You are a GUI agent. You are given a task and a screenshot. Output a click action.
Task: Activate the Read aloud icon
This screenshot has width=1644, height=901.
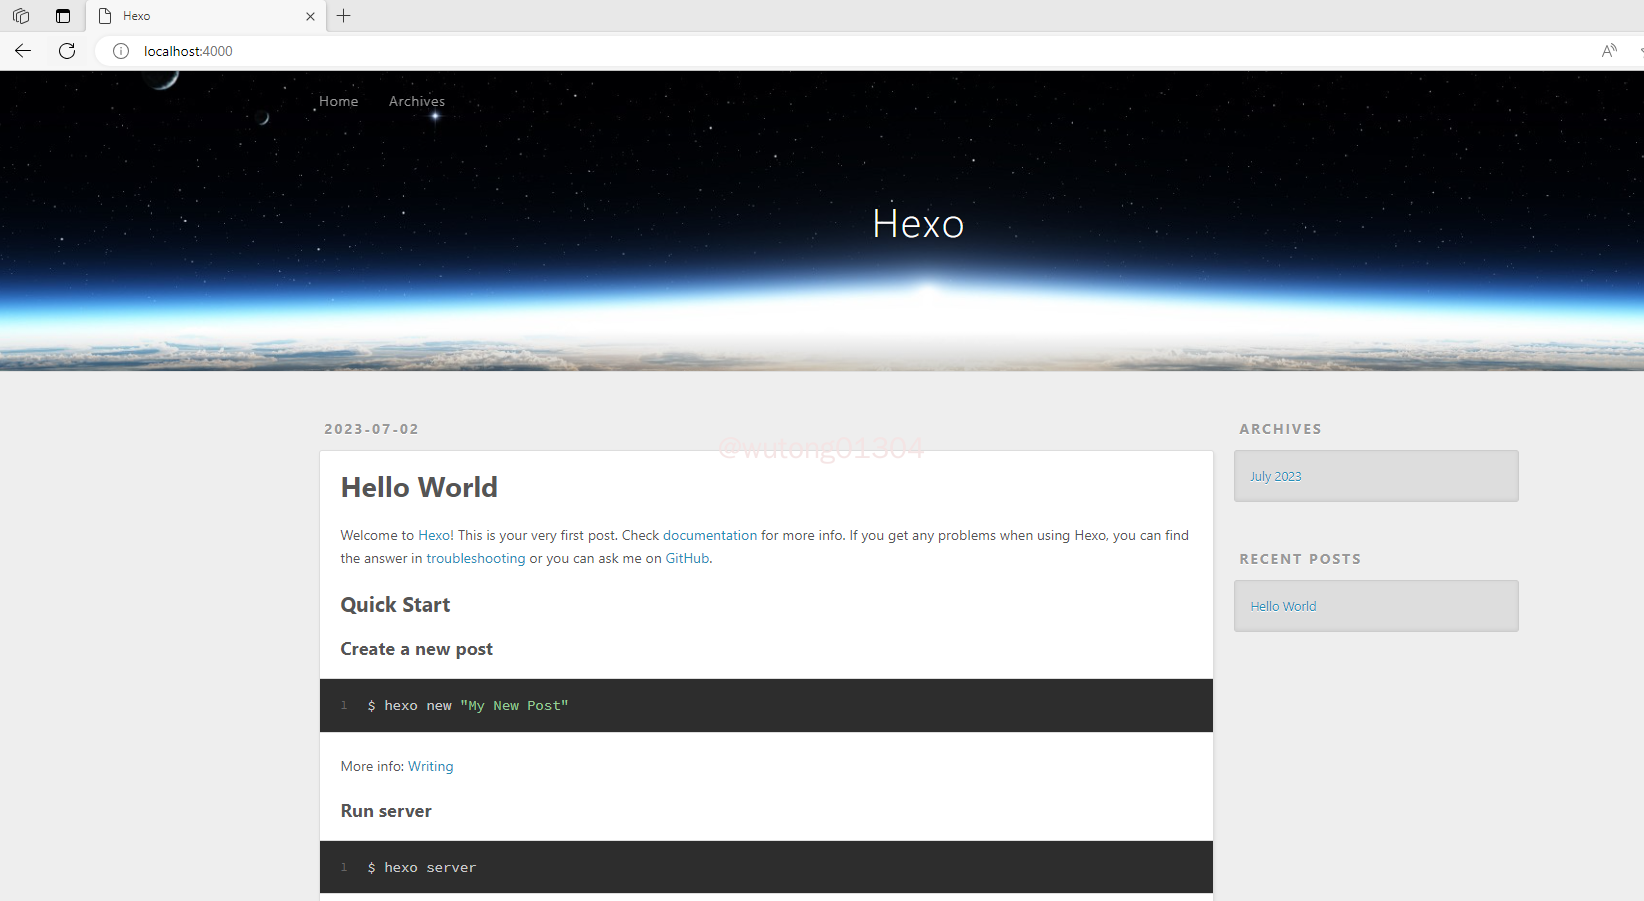point(1608,51)
